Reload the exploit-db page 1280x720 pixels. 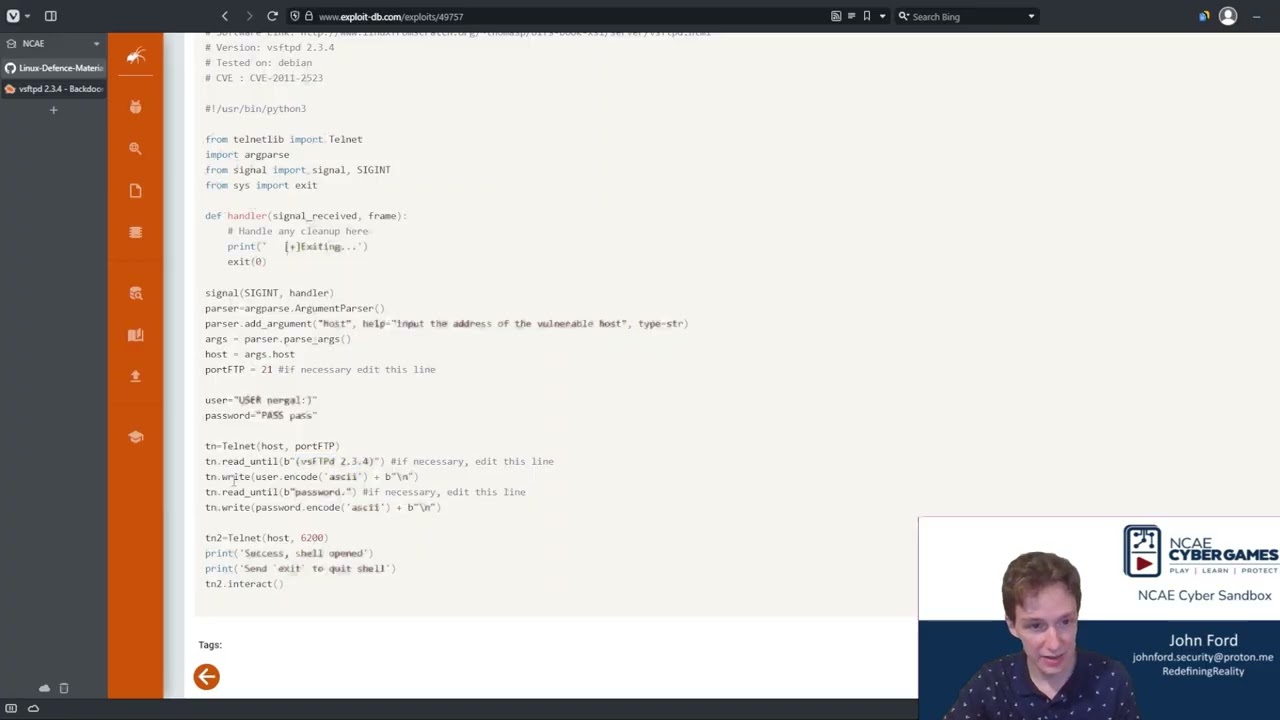(x=272, y=16)
